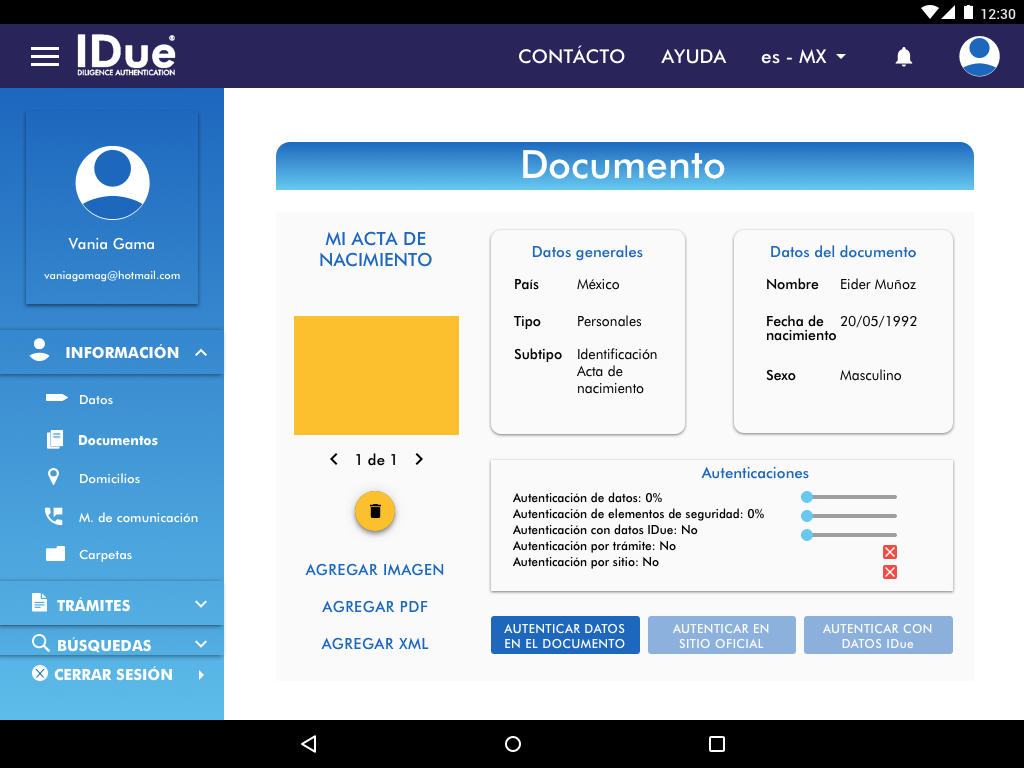Click the yellow document image thumbnail
Screen dimensions: 1024x768
pos(376,376)
